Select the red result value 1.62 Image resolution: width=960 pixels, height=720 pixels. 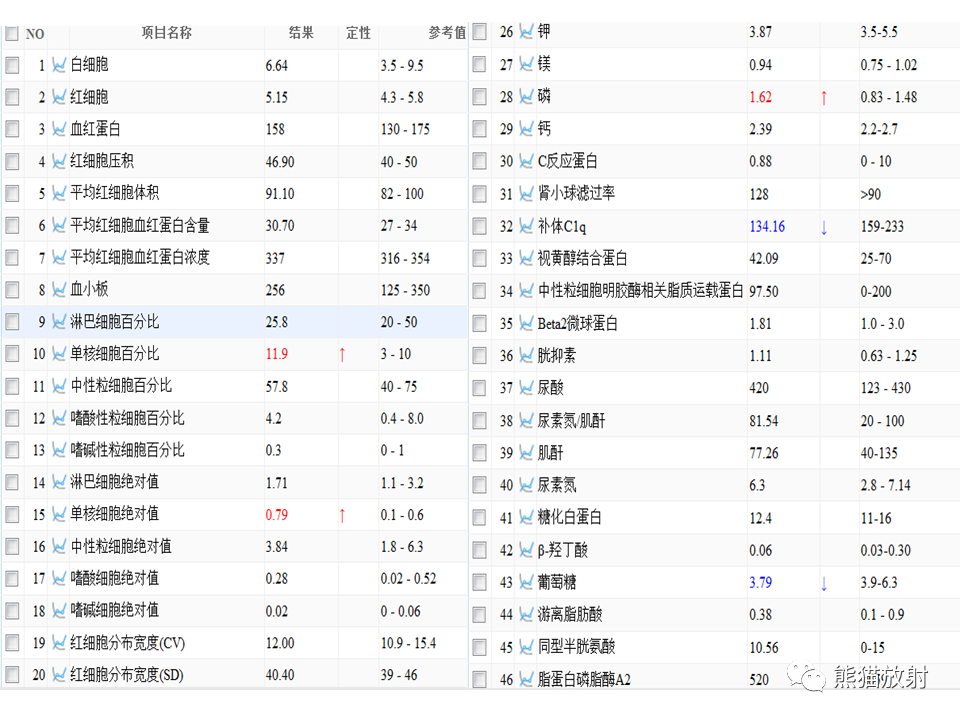[760, 97]
